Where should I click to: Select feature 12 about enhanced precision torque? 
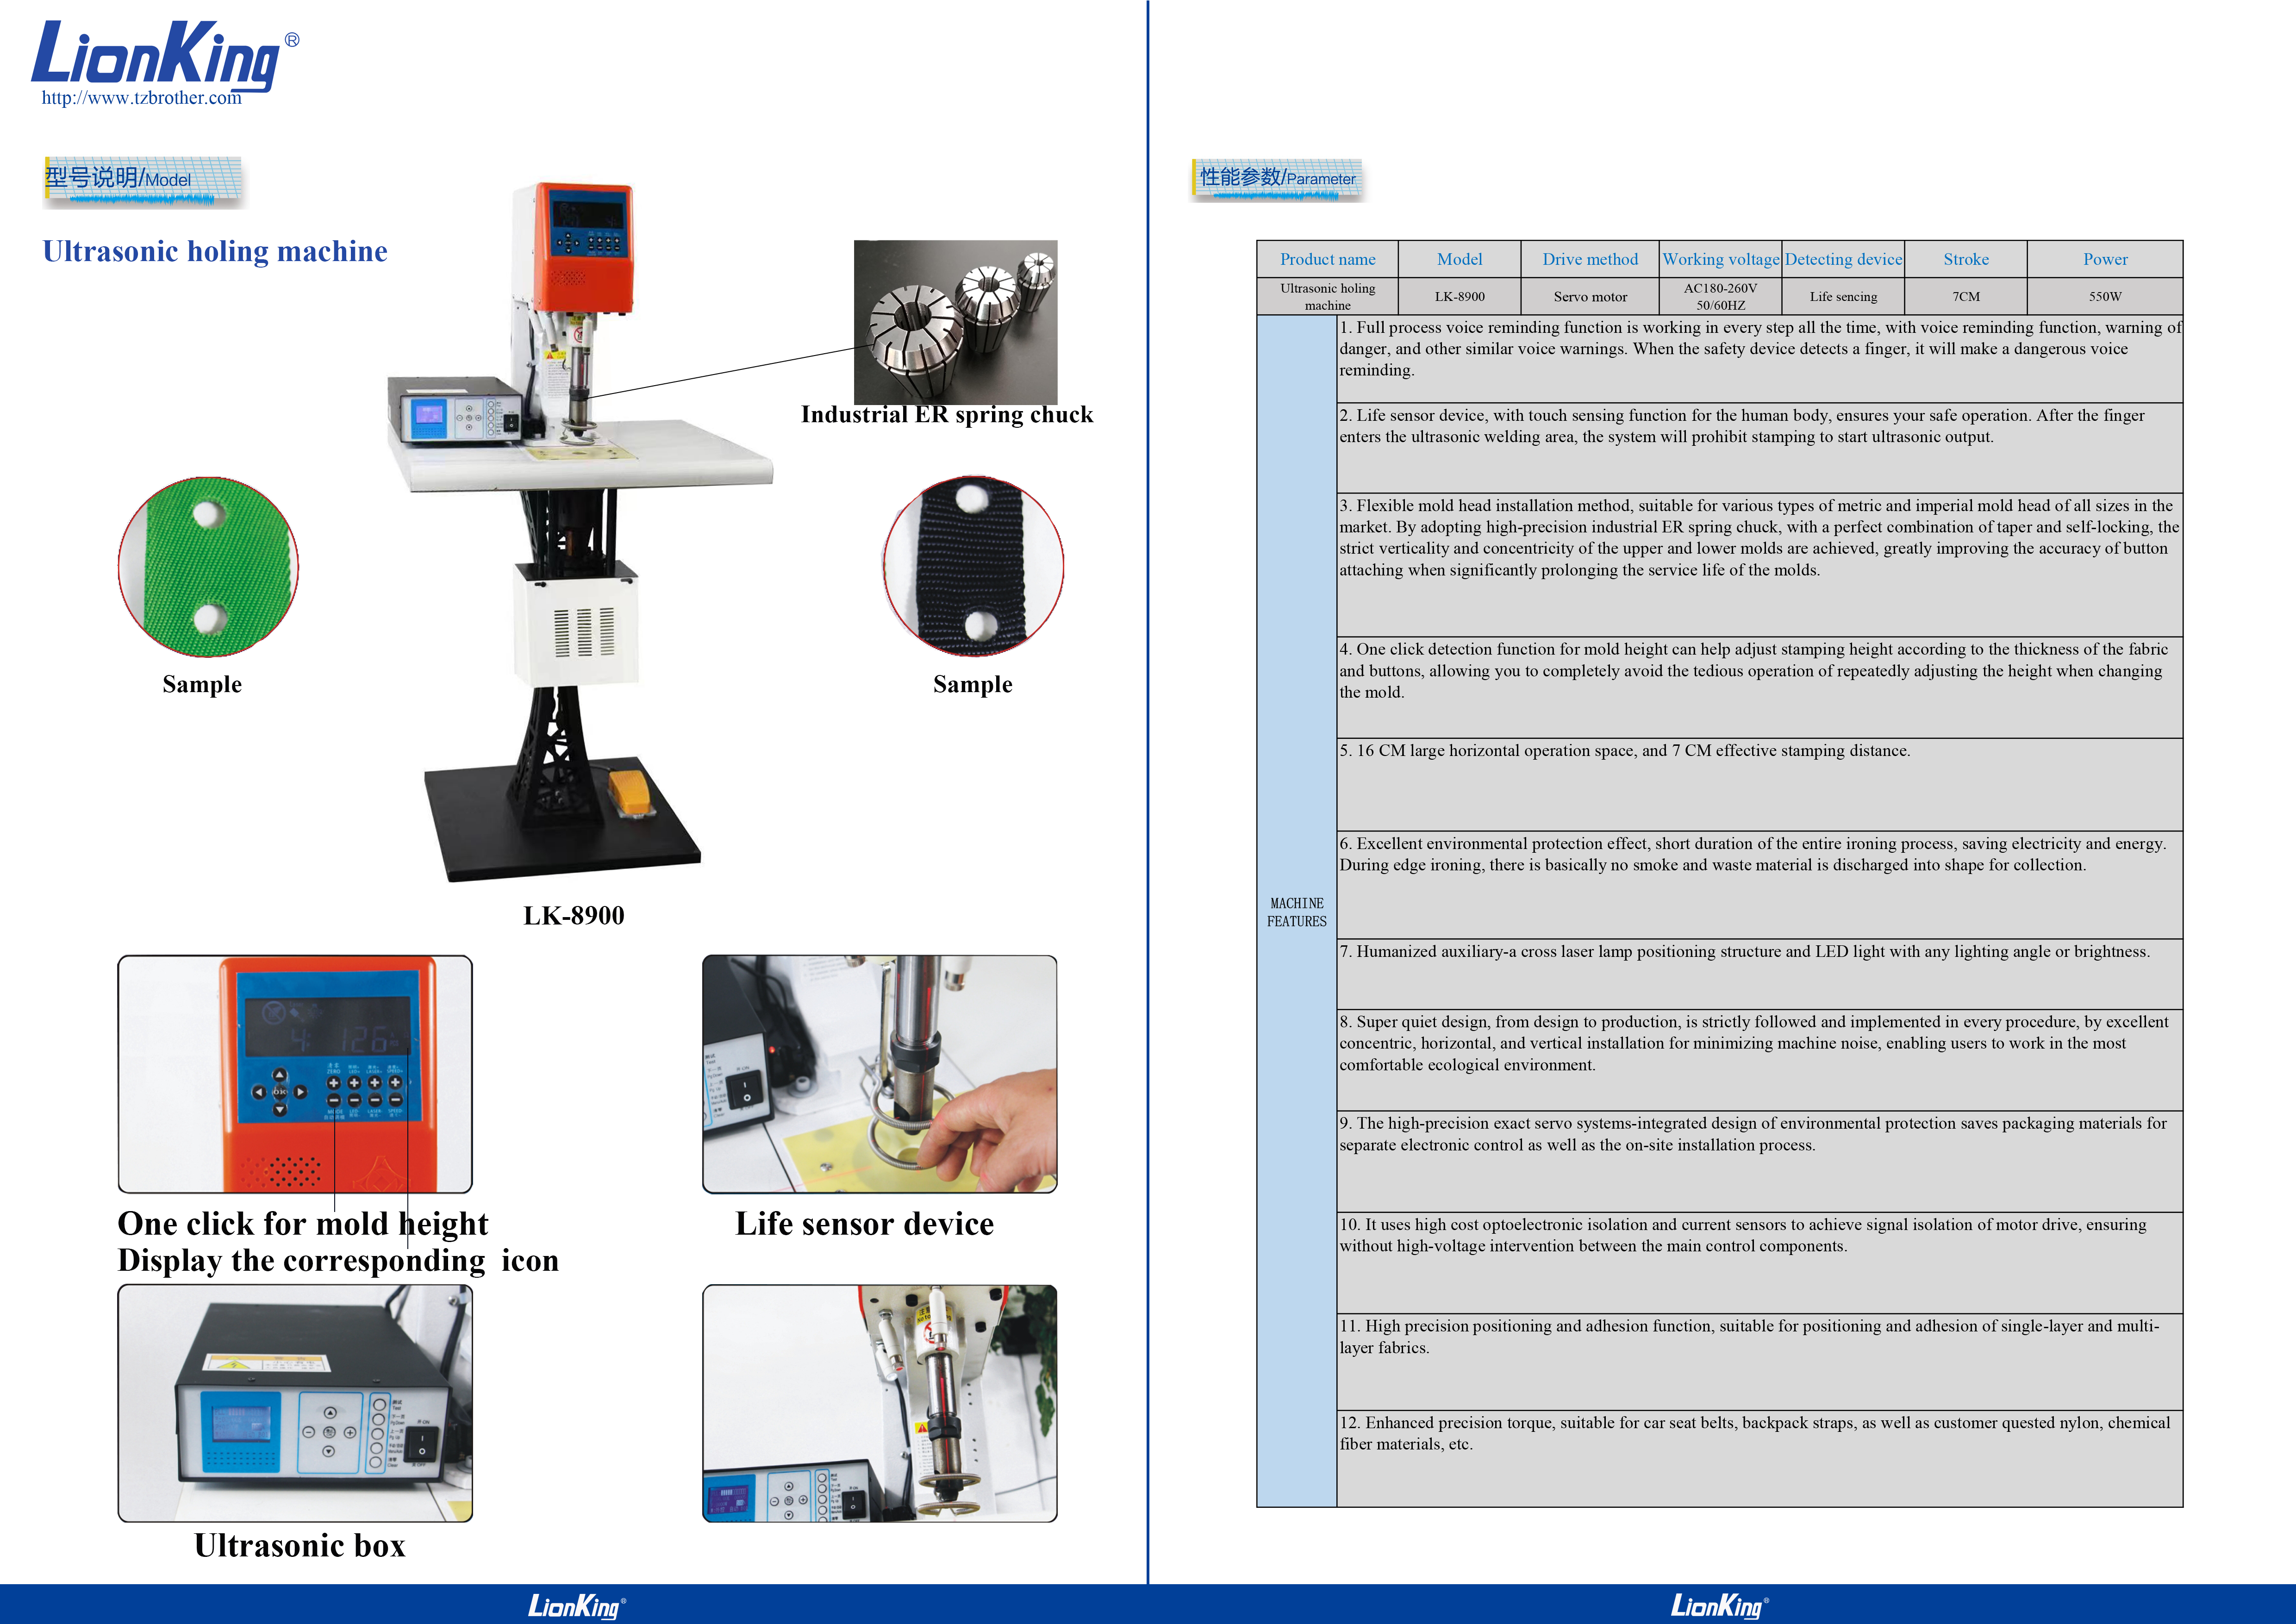point(1760,1458)
